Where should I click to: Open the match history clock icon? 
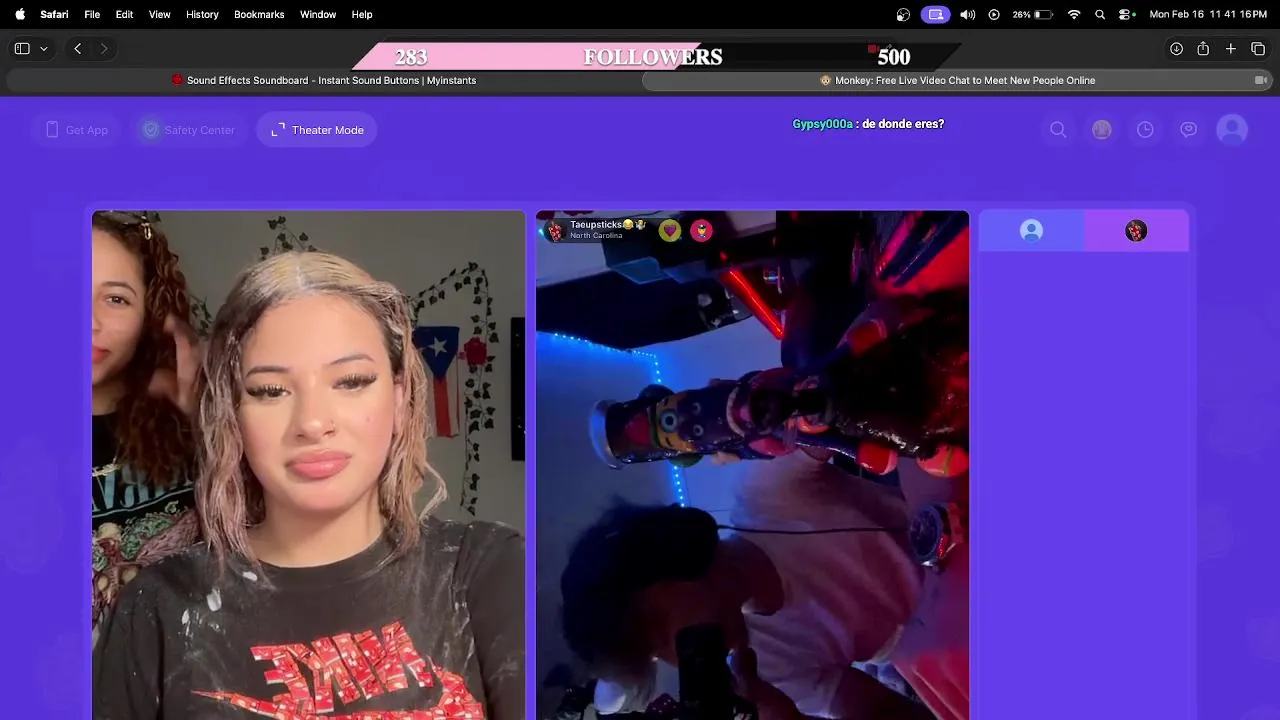(x=1145, y=130)
